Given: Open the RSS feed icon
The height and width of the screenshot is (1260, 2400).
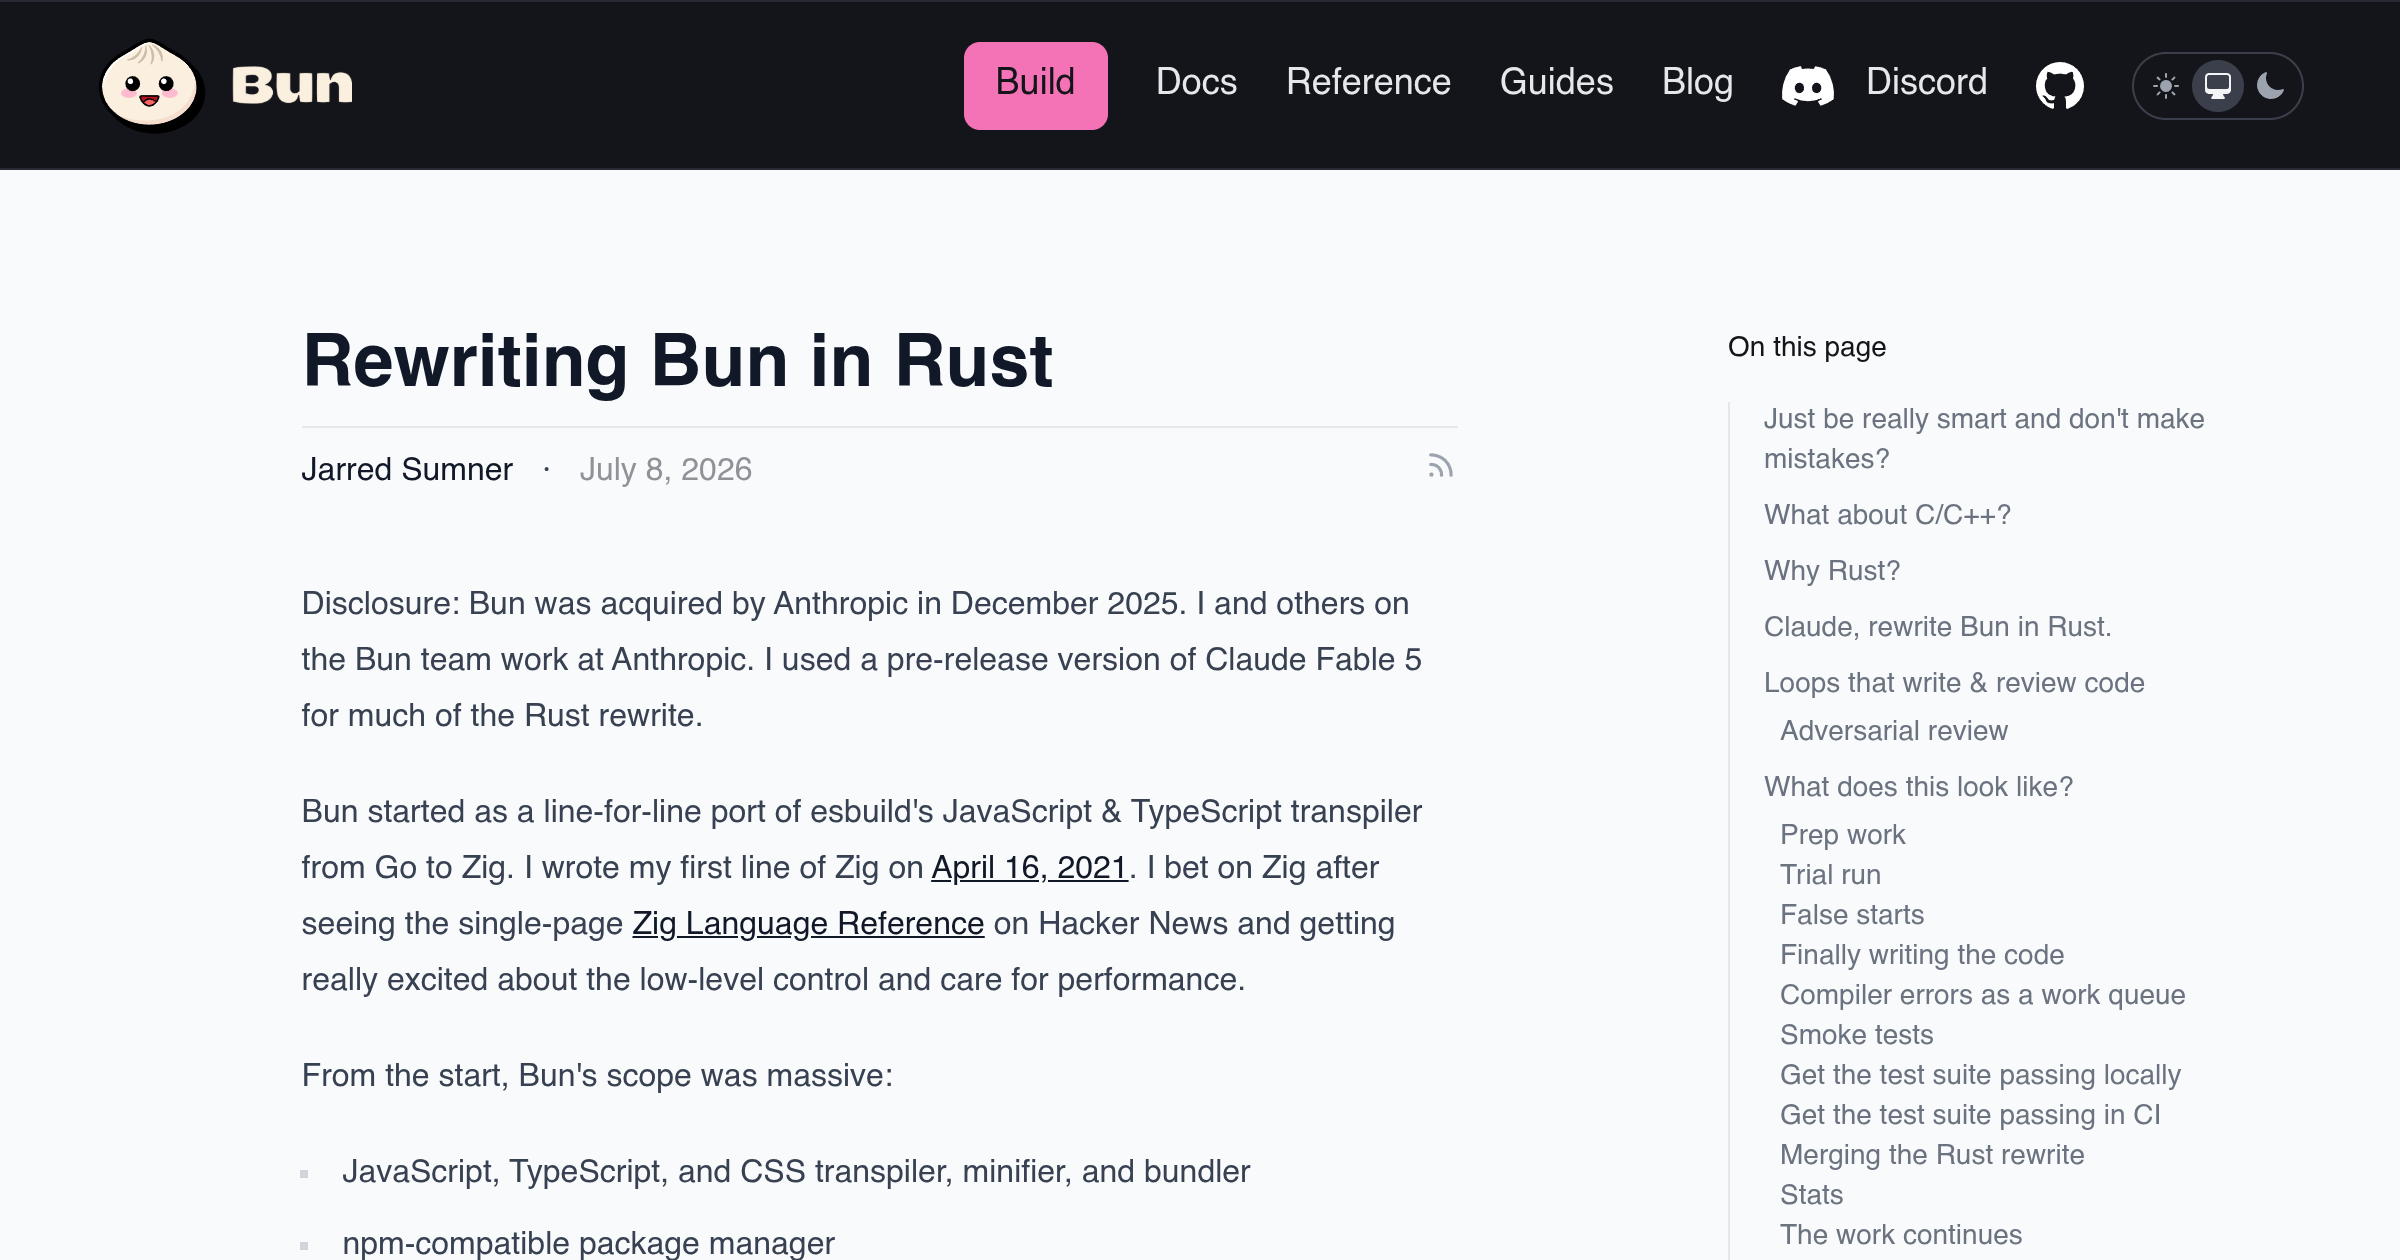Looking at the screenshot, I should [1440, 466].
